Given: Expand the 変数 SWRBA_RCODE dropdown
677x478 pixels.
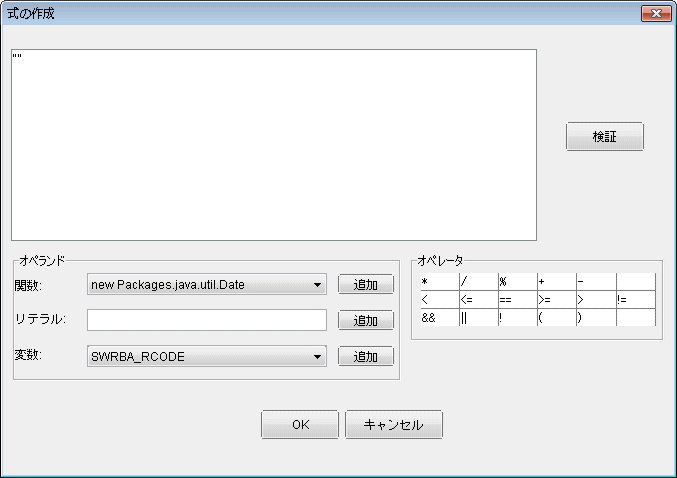Looking at the screenshot, I should click(207, 356).
